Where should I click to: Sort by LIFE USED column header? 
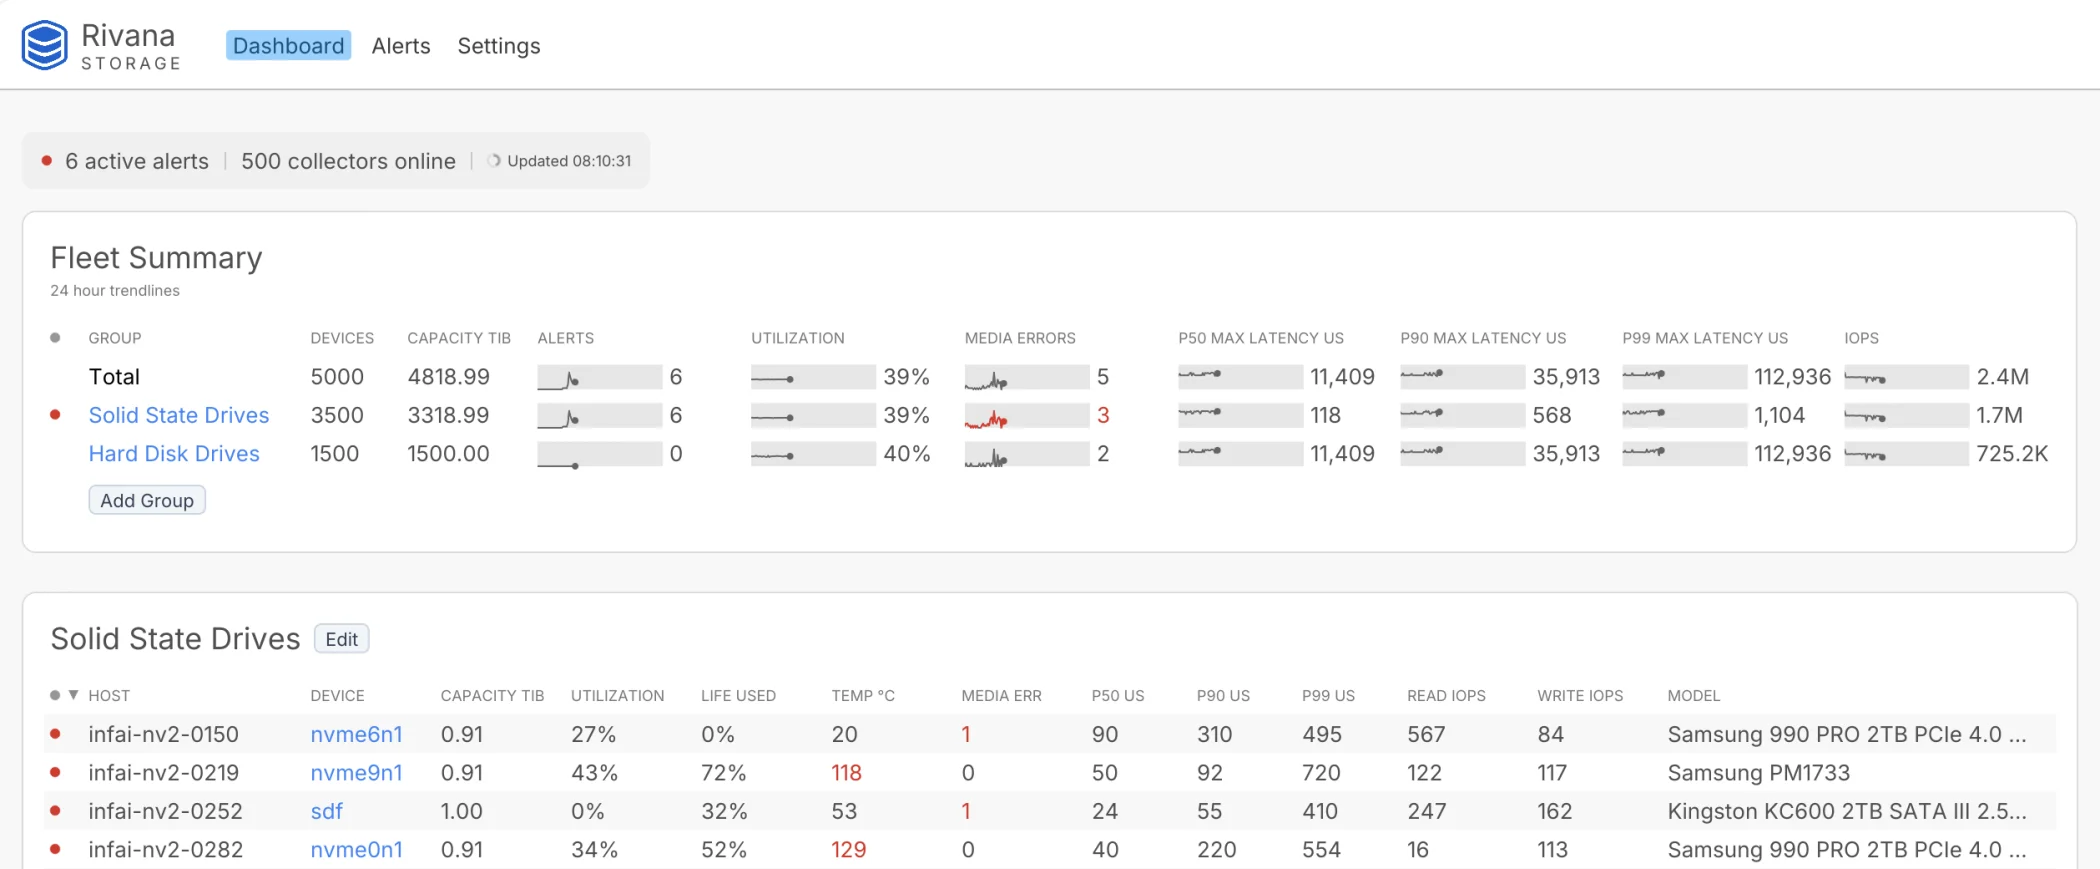point(738,695)
